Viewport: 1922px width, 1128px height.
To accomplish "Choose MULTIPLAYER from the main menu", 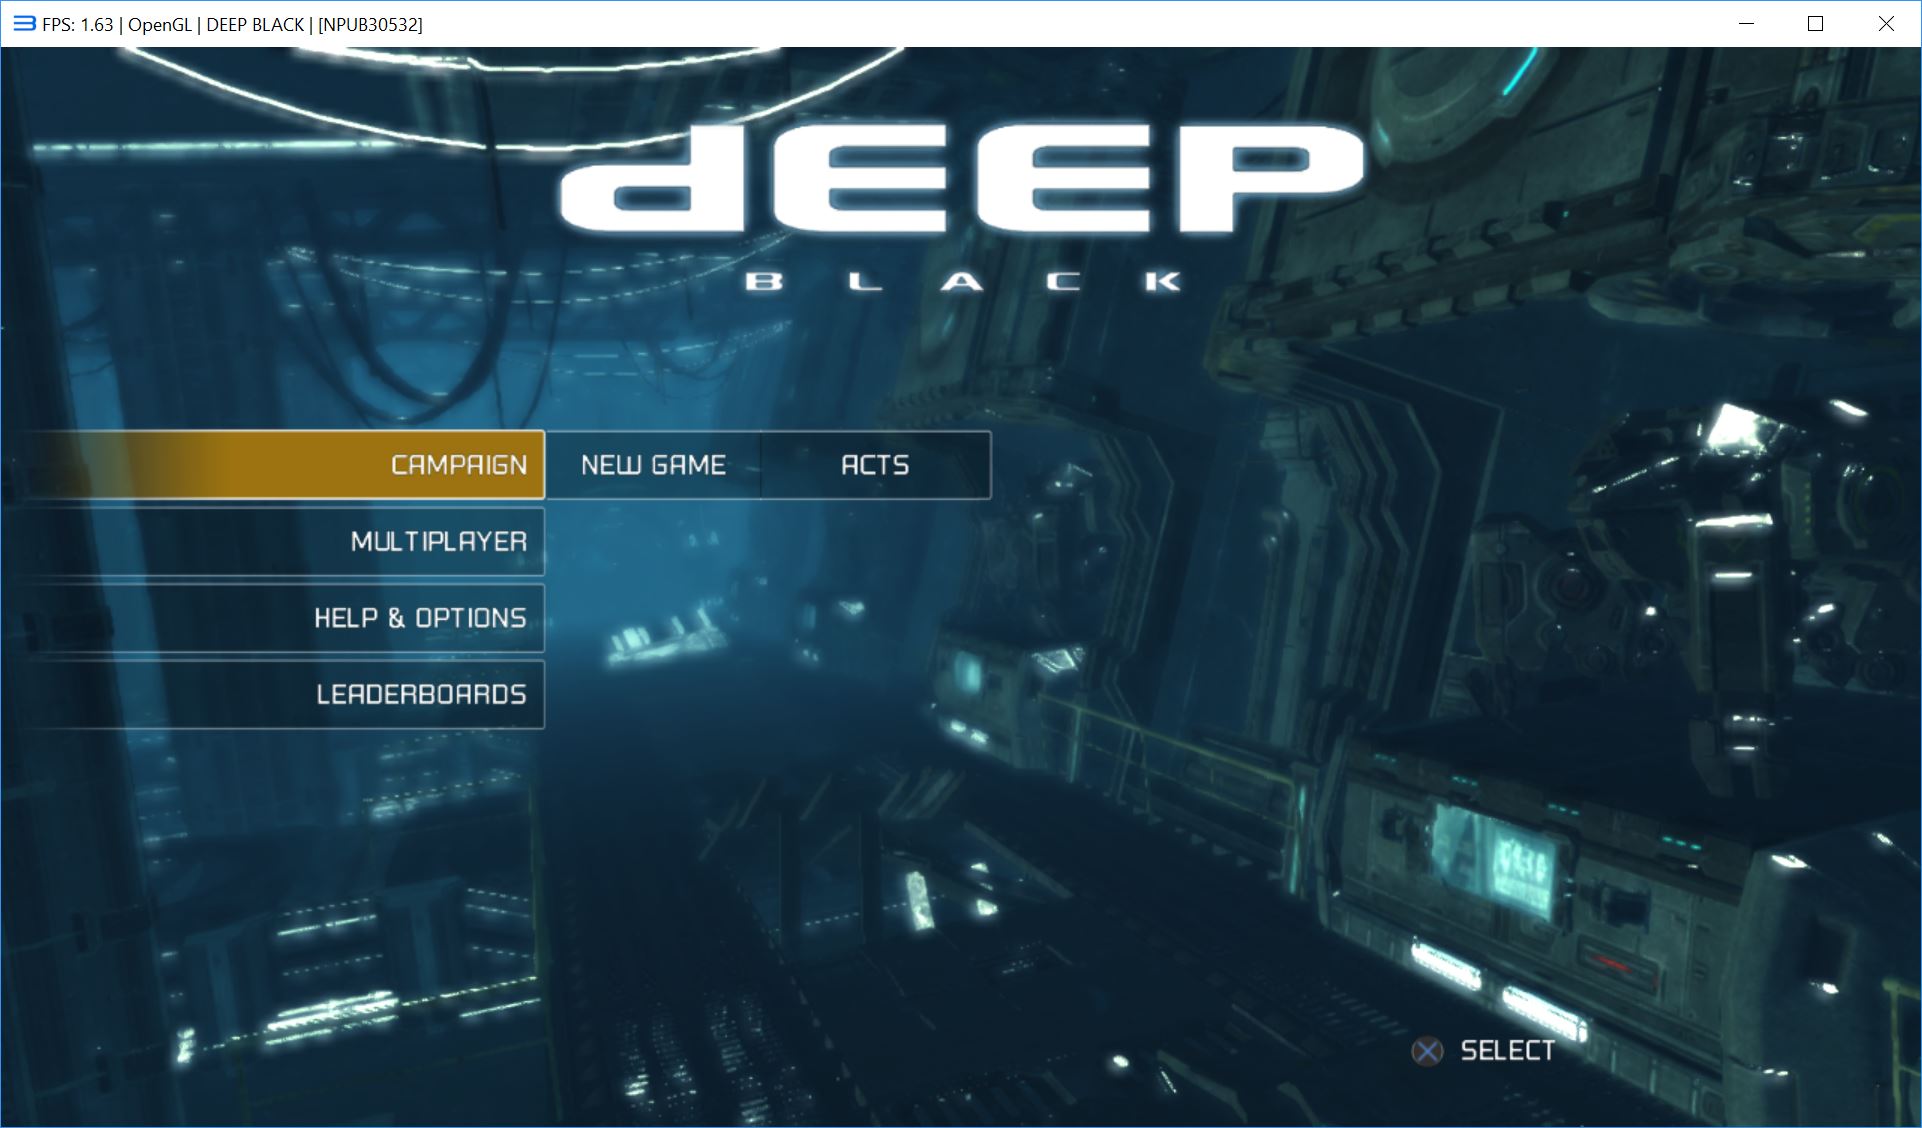I will (x=438, y=542).
